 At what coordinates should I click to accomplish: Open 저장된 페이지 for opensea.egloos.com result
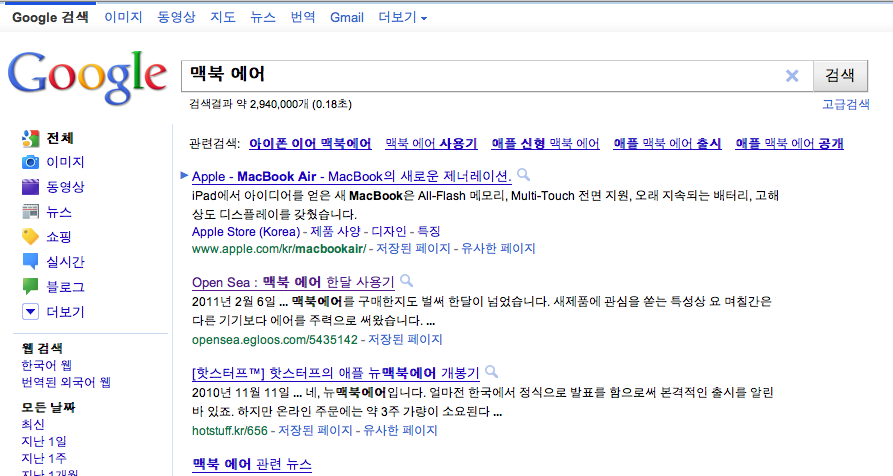click(405, 340)
